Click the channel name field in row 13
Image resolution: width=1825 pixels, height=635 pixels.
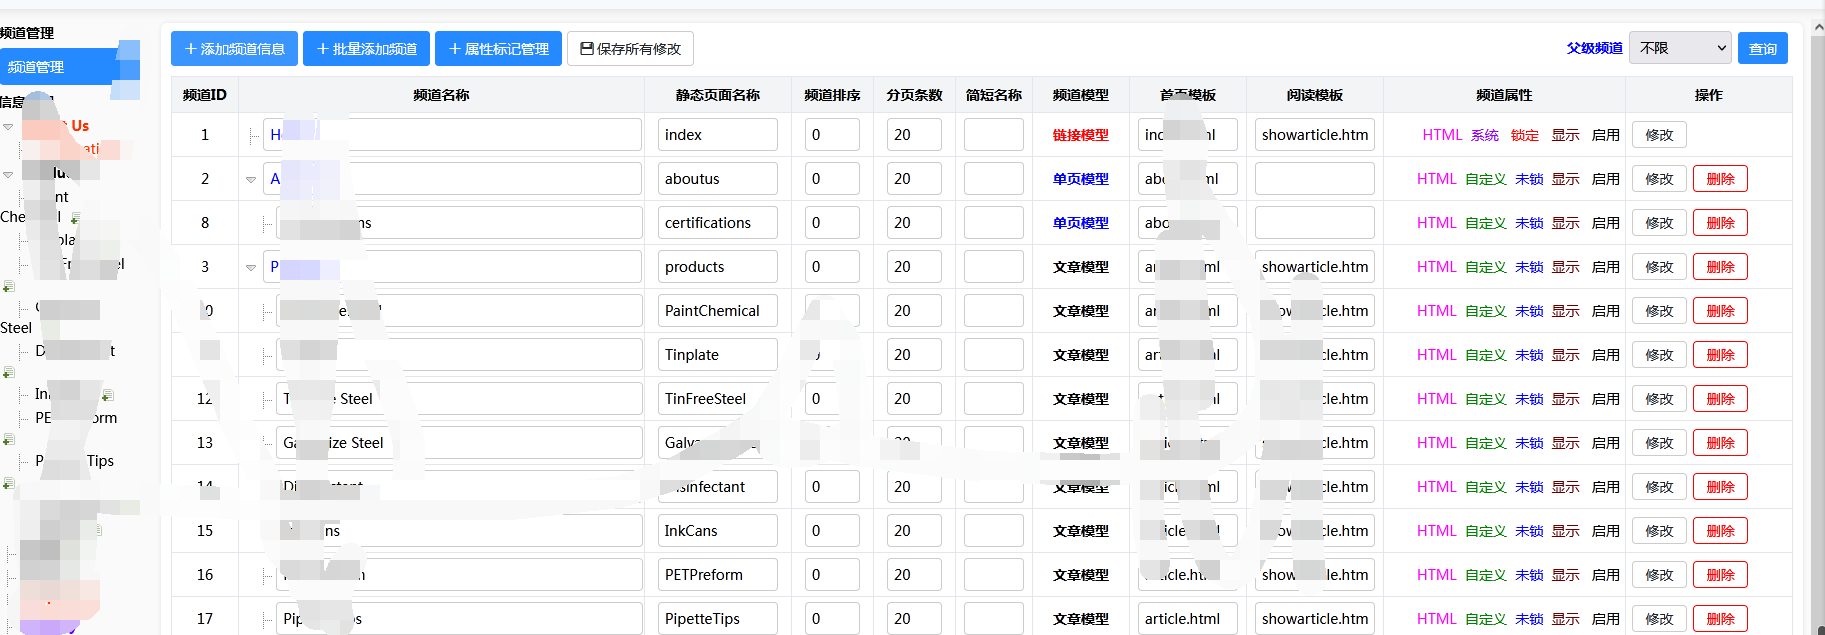459,443
